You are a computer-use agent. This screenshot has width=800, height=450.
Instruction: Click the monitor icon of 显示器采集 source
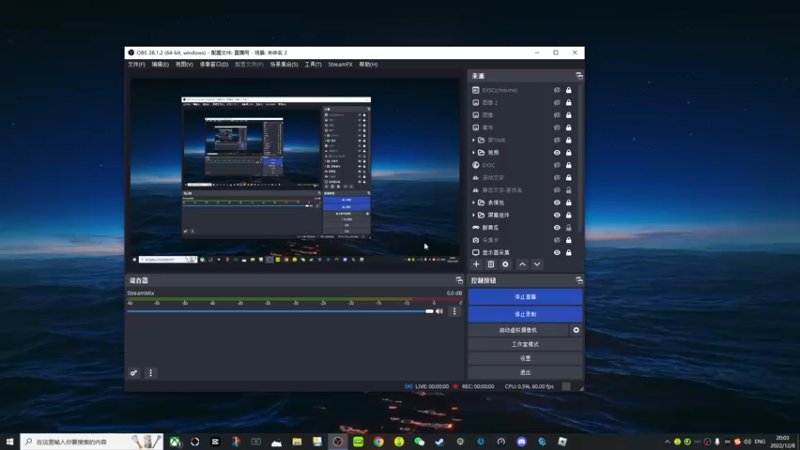coord(476,253)
